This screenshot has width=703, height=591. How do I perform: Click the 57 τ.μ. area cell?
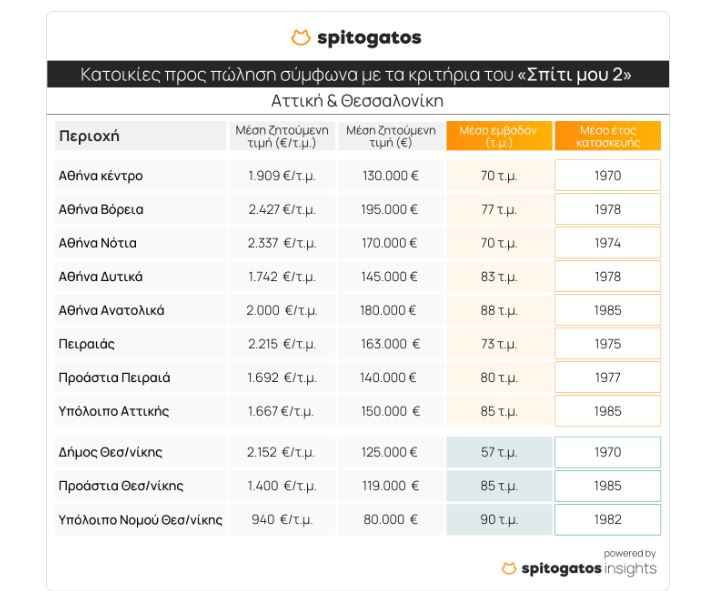(499, 452)
